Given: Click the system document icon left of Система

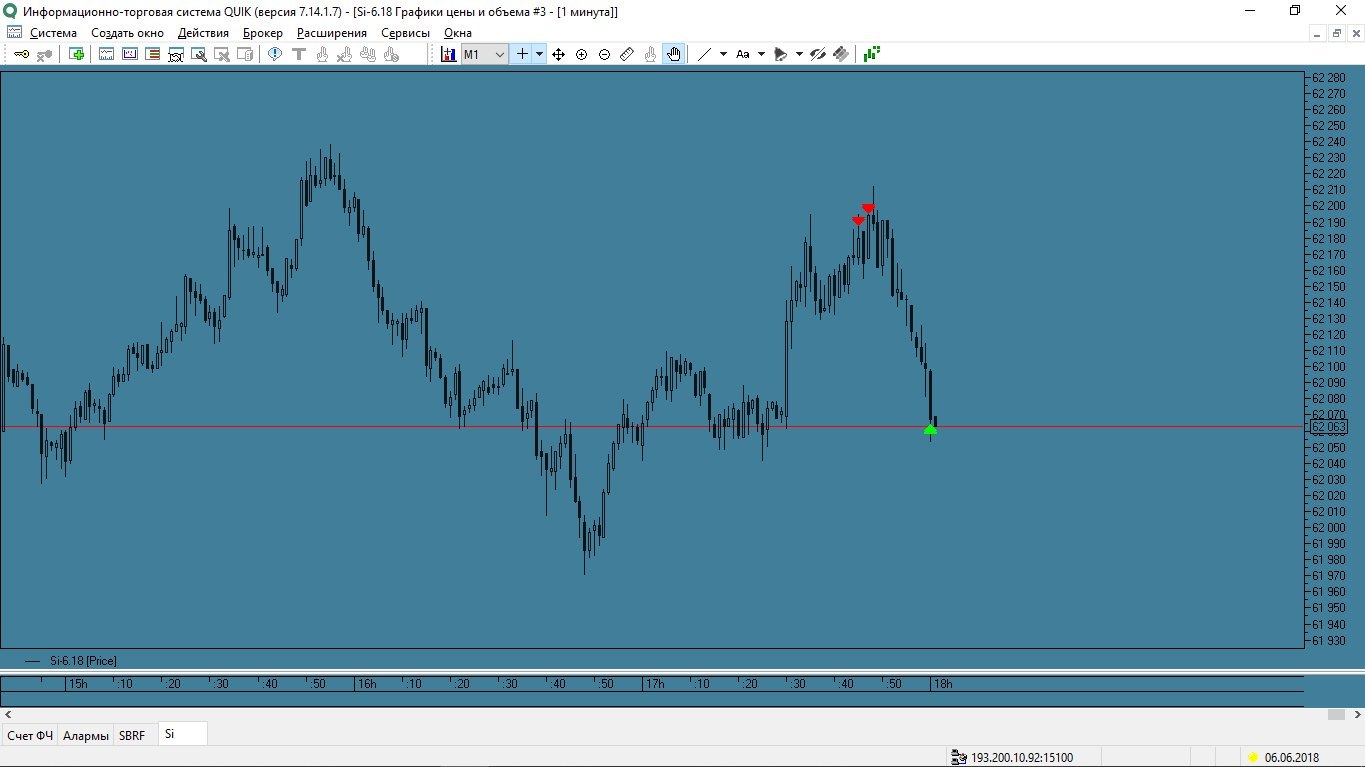Looking at the screenshot, I should (x=14, y=33).
